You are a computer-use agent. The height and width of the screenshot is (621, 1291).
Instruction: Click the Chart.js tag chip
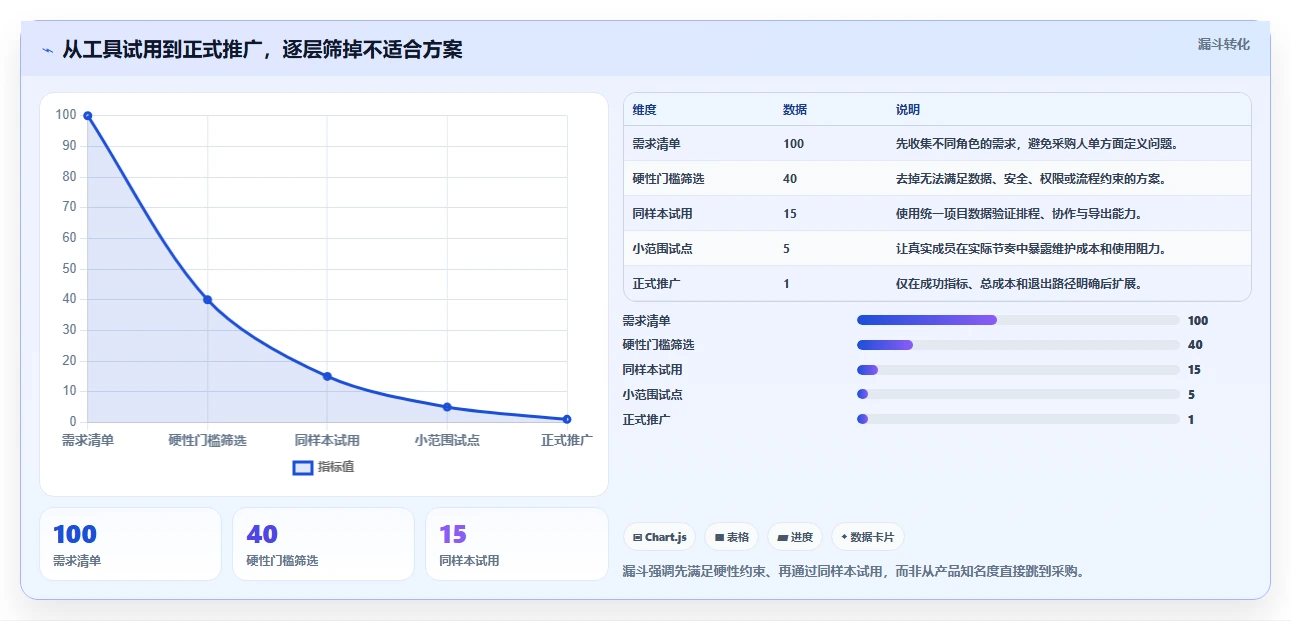tap(659, 537)
